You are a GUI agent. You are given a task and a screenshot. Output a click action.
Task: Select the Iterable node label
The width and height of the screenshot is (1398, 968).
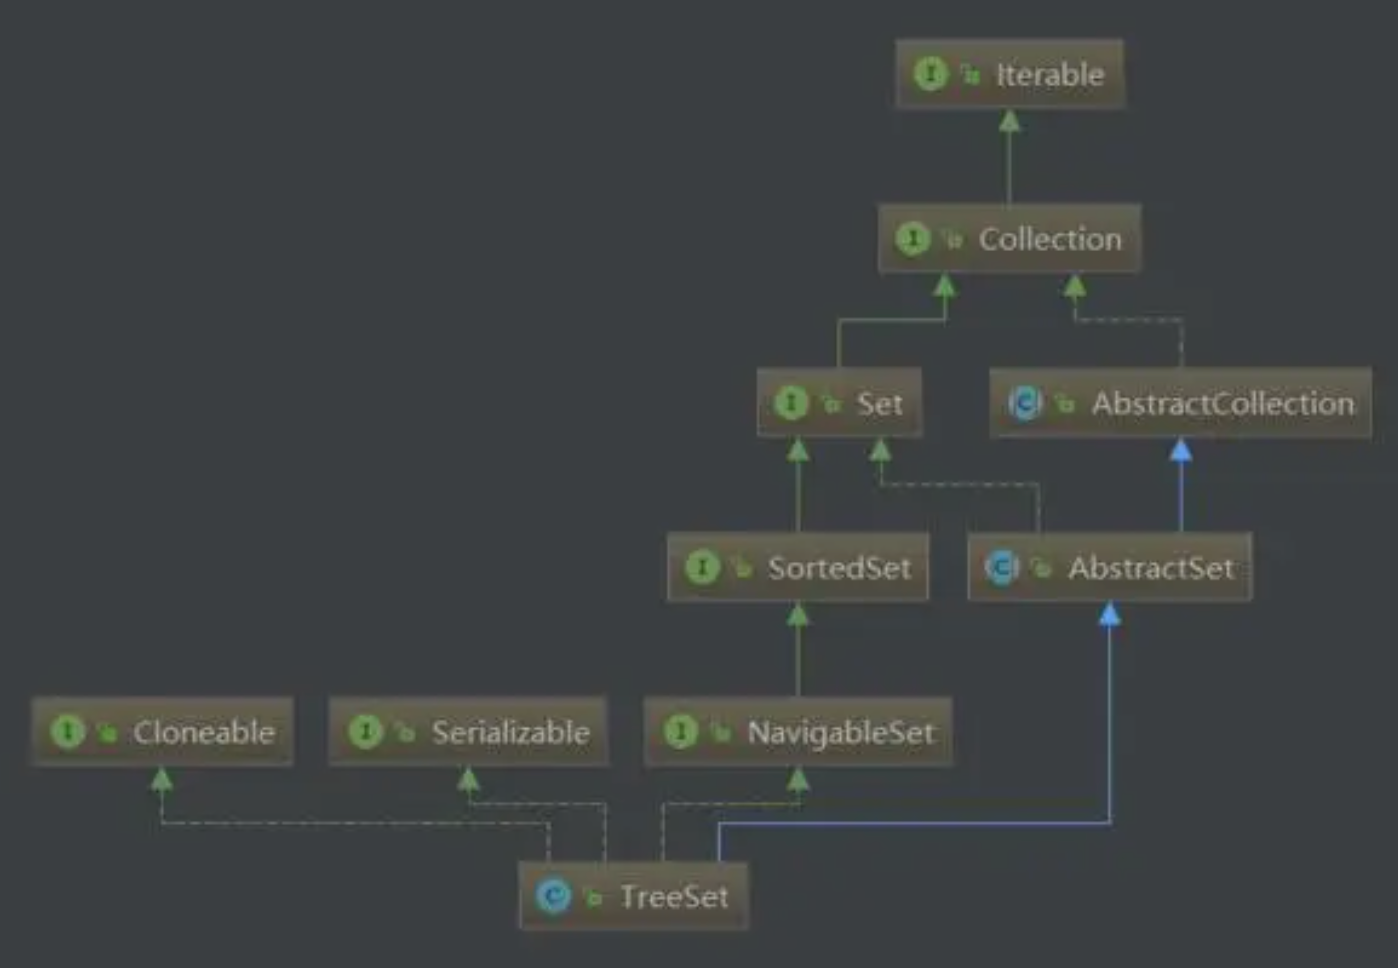pyautogui.click(x=1050, y=75)
